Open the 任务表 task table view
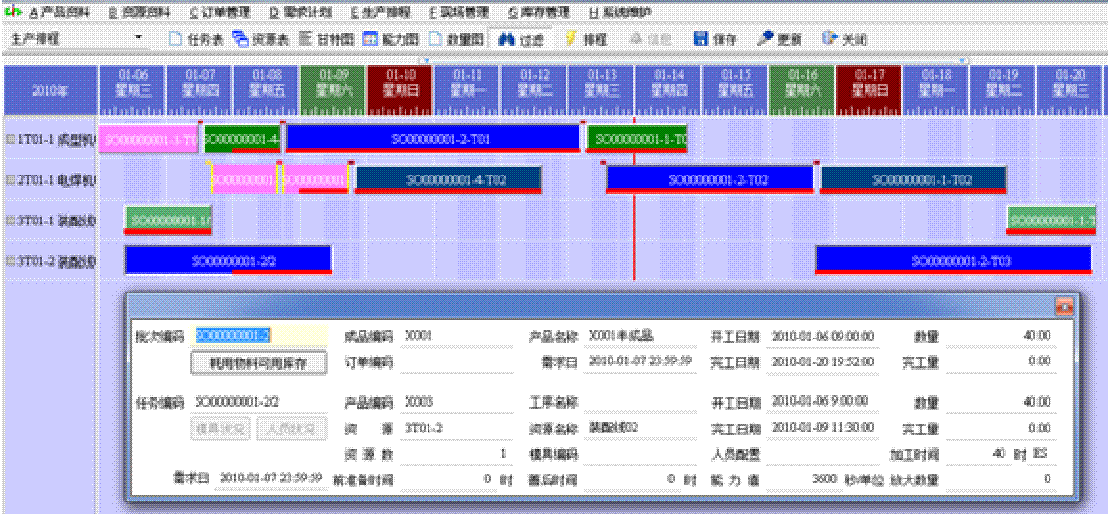This screenshot has height=515, width=1108. [x=195, y=40]
